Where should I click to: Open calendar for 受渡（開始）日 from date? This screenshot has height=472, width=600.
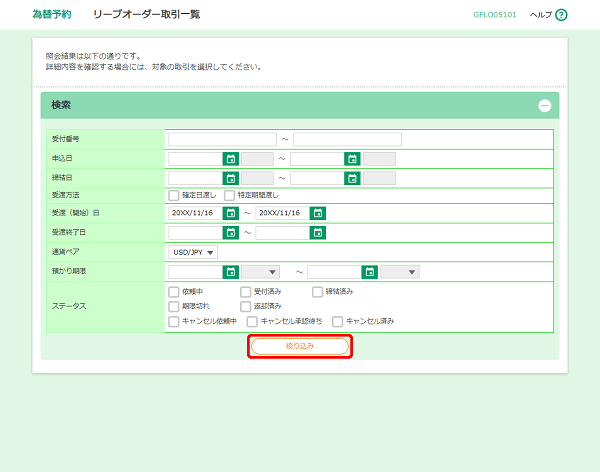[x=231, y=213]
